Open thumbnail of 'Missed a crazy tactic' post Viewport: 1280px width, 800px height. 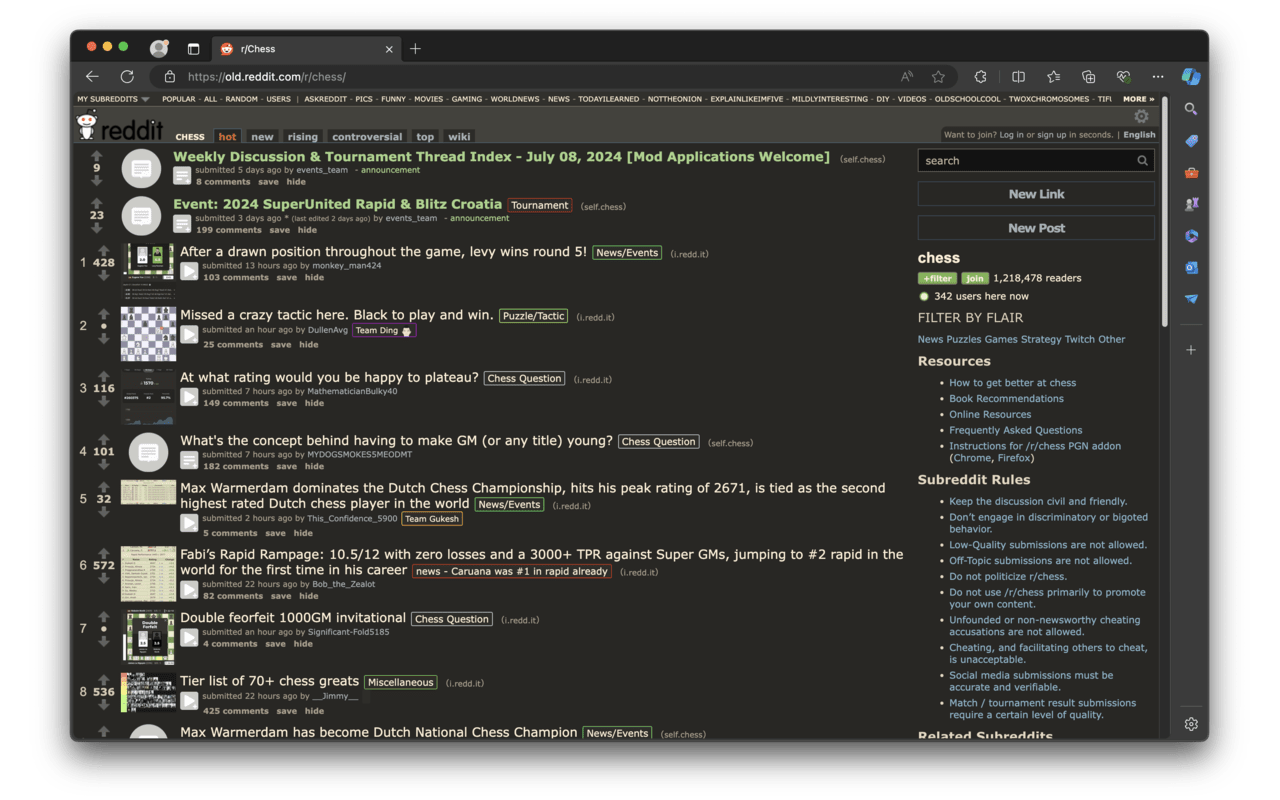click(x=148, y=334)
